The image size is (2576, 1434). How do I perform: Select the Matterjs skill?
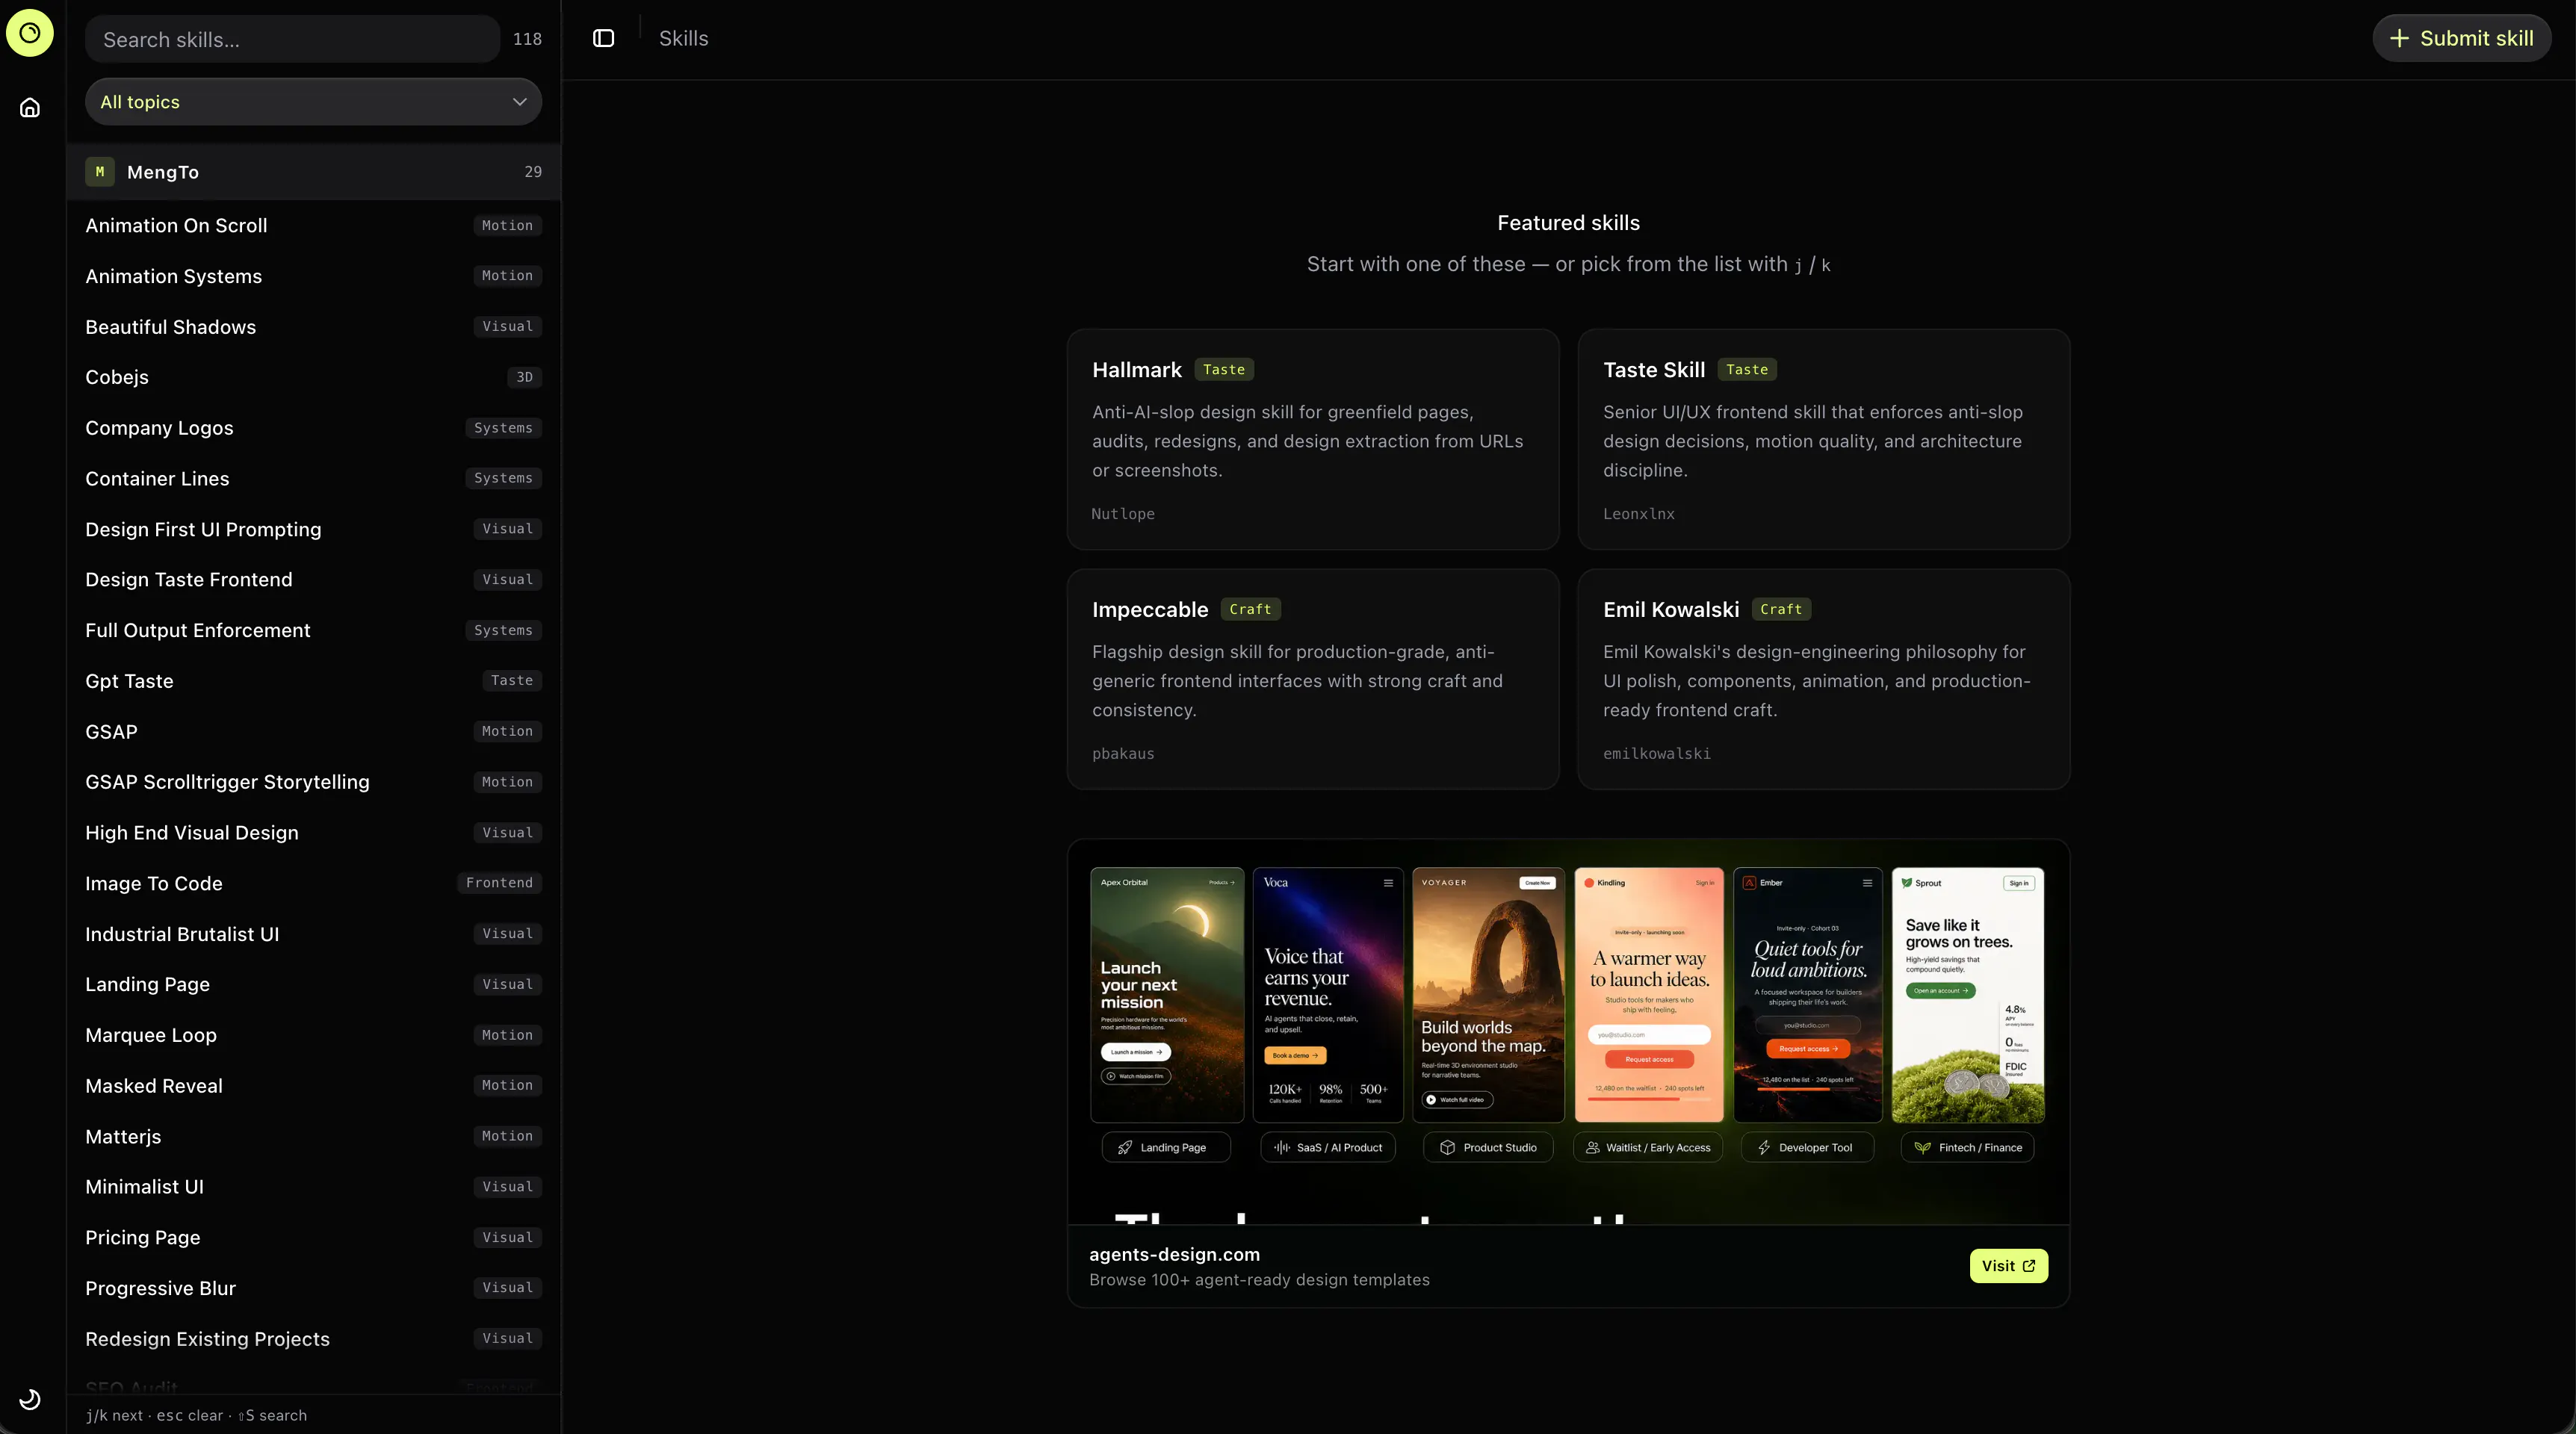click(313, 1137)
